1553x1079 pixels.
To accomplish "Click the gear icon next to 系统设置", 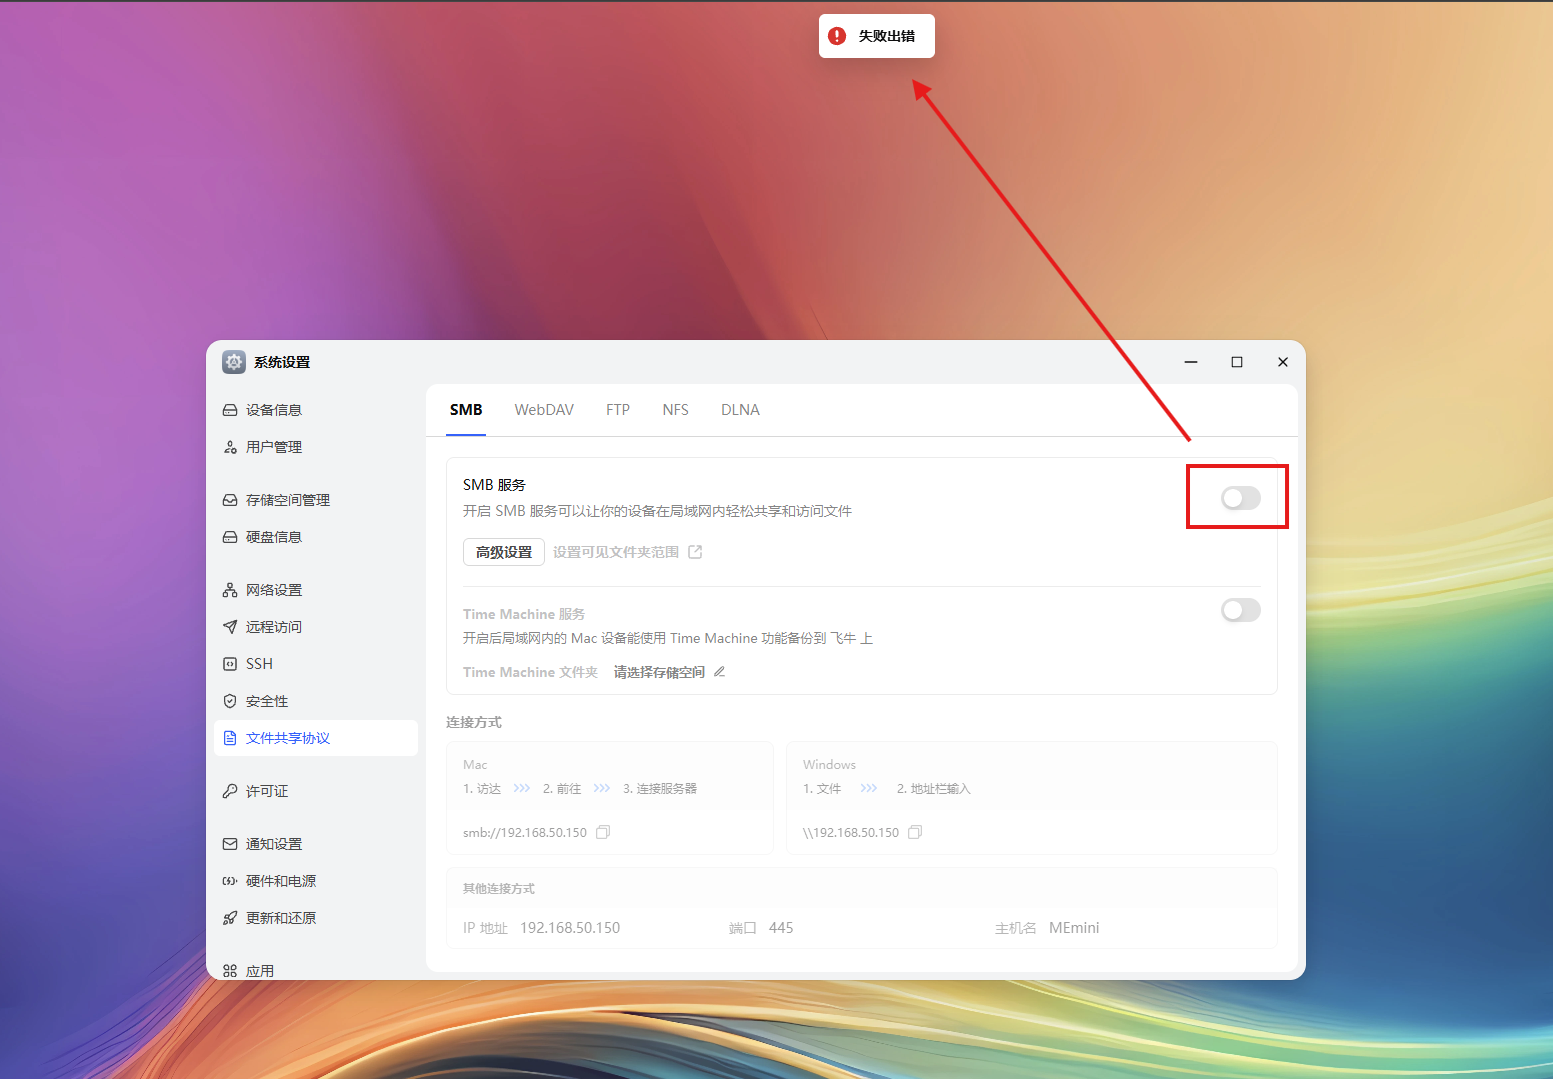I will (x=233, y=362).
